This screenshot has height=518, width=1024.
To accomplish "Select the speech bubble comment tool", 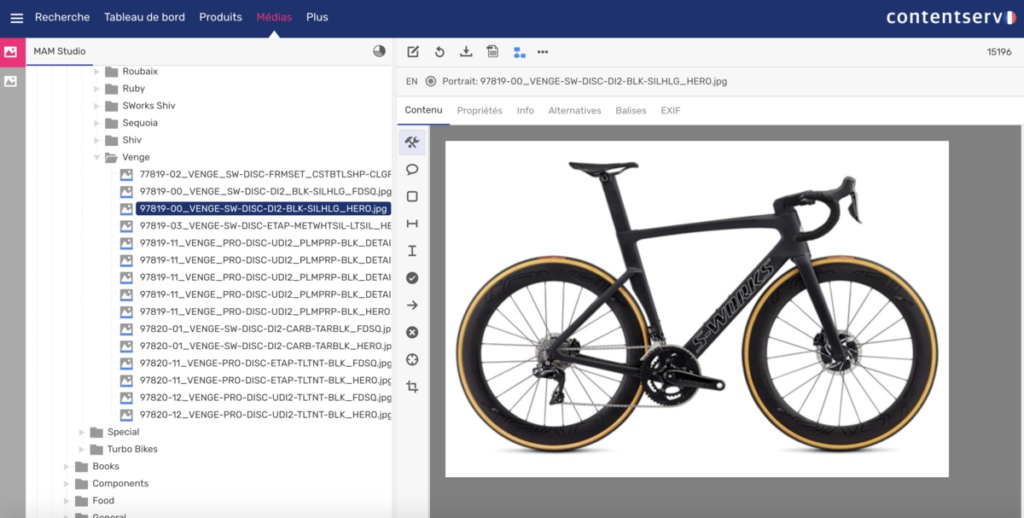I will click(x=412, y=169).
